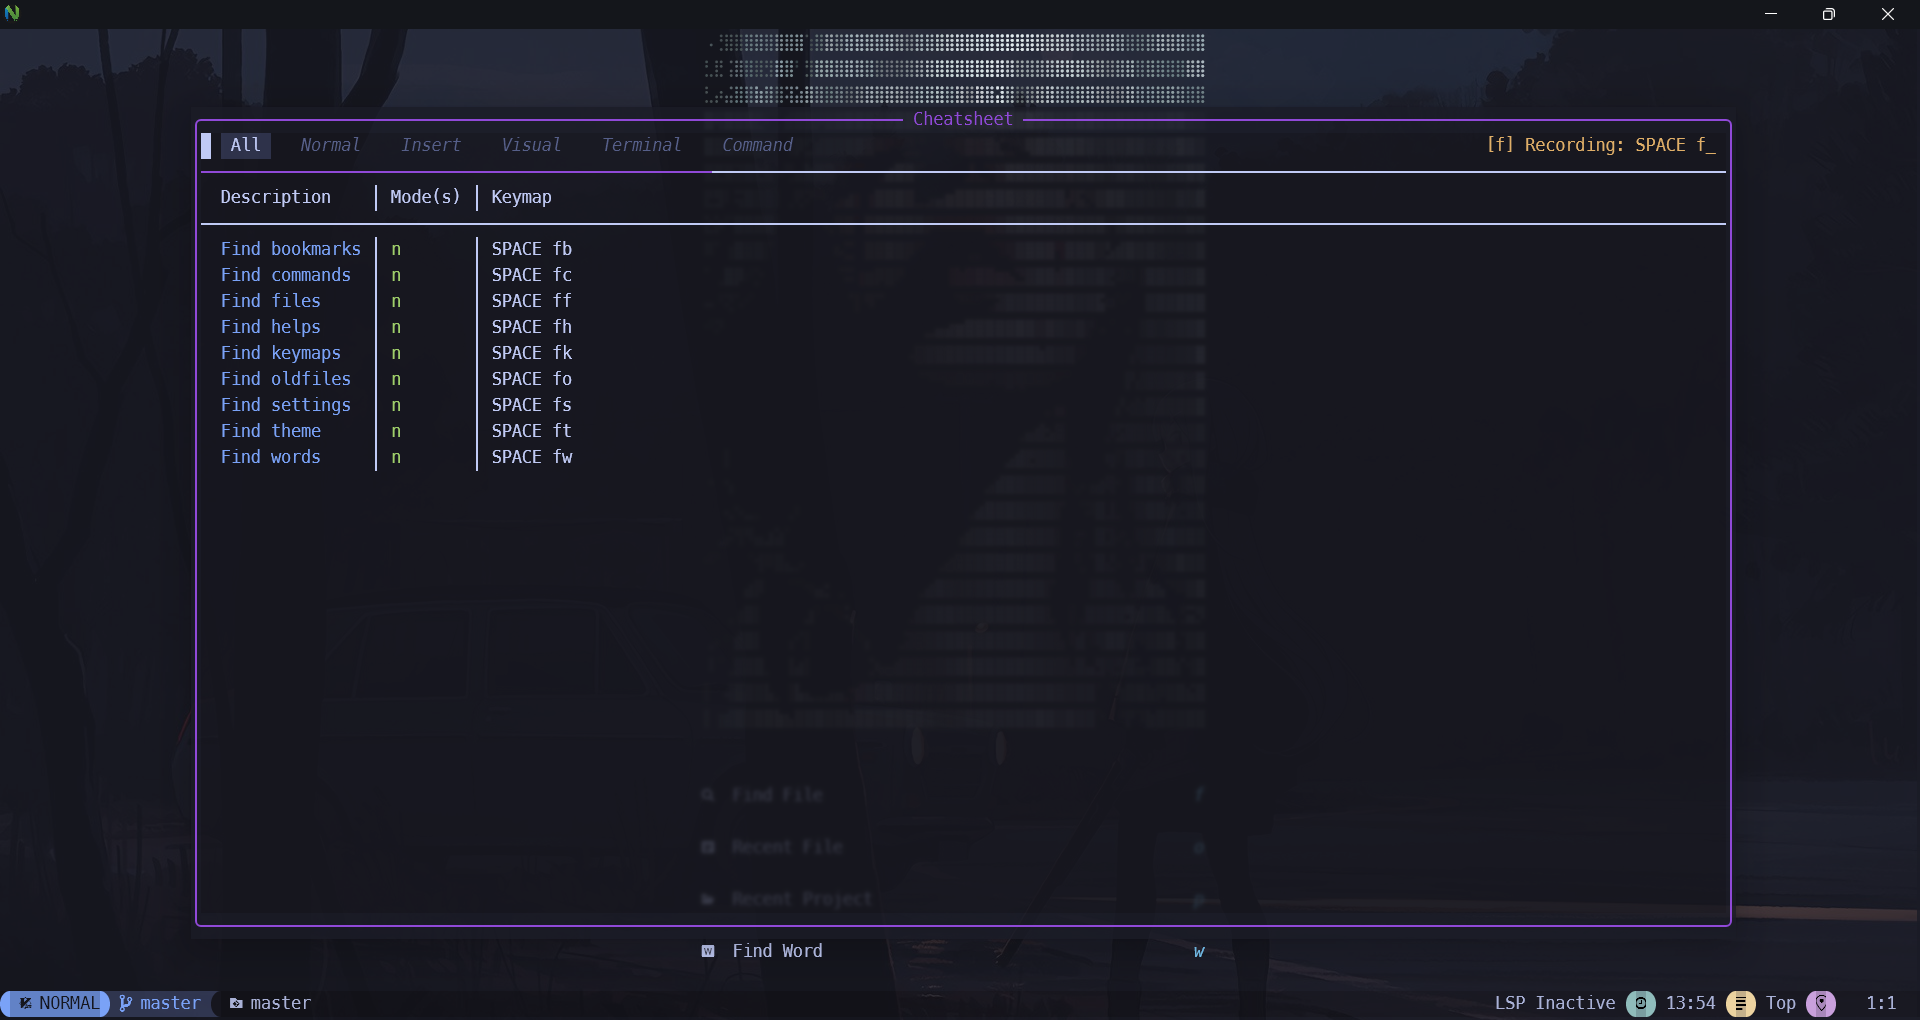Viewport: 1920px width, 1020px height.
Task: Click the mode n cell for Find bookmarks
Action: pos(396,250)
